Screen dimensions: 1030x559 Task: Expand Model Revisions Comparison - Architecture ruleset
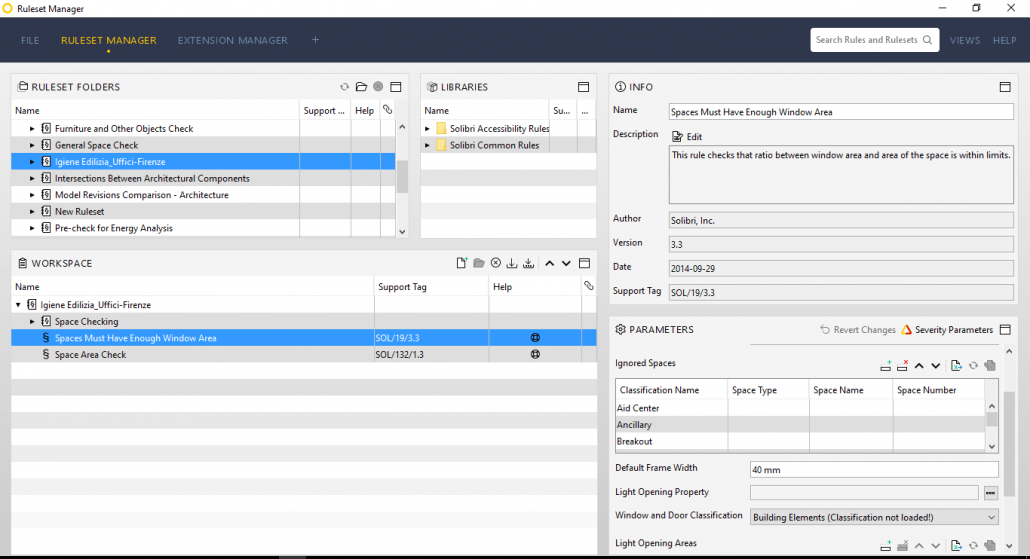click(32, 195)
